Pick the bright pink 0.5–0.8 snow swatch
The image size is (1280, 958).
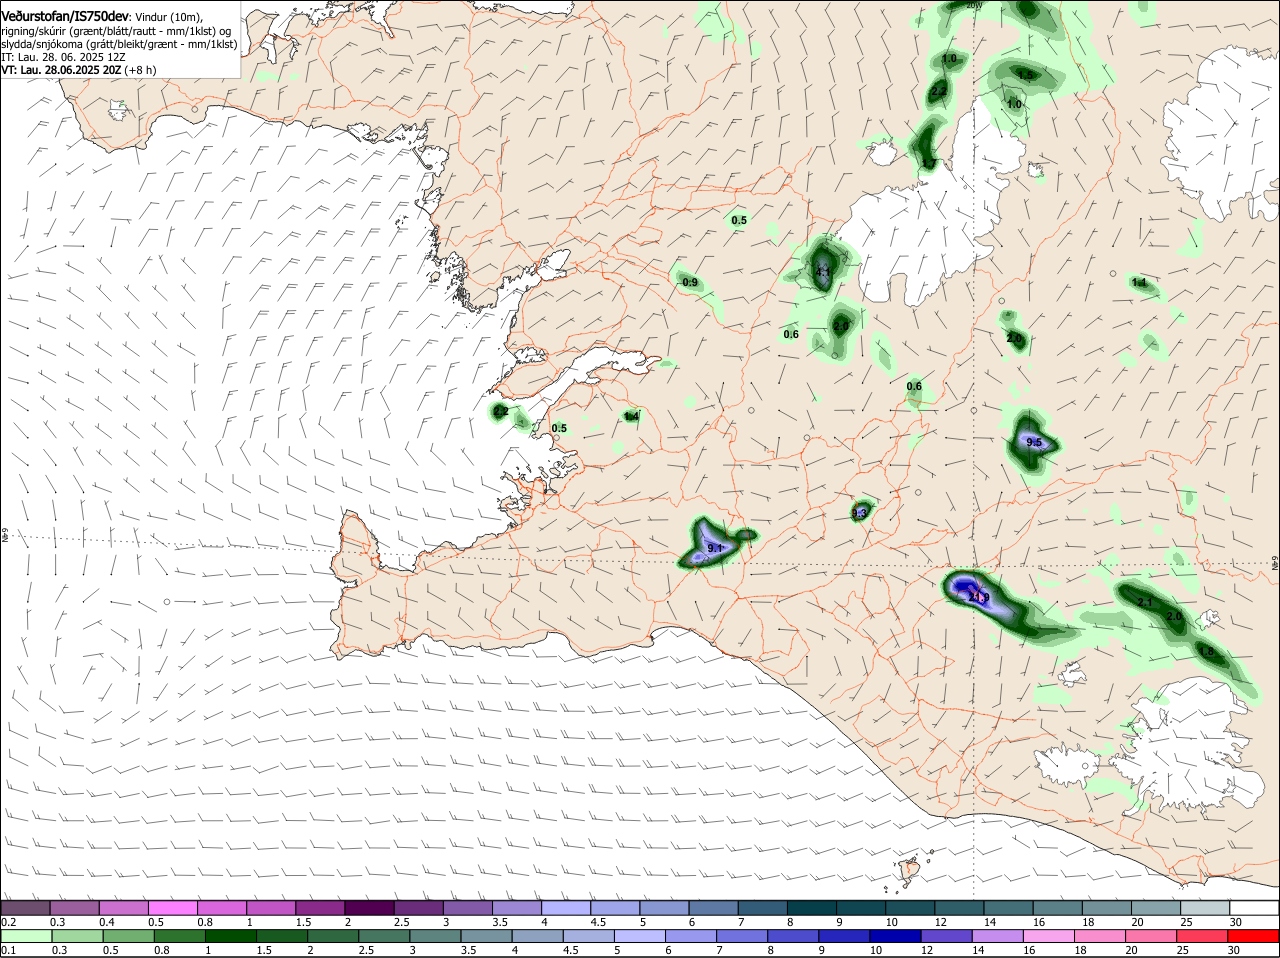(173, 908)
